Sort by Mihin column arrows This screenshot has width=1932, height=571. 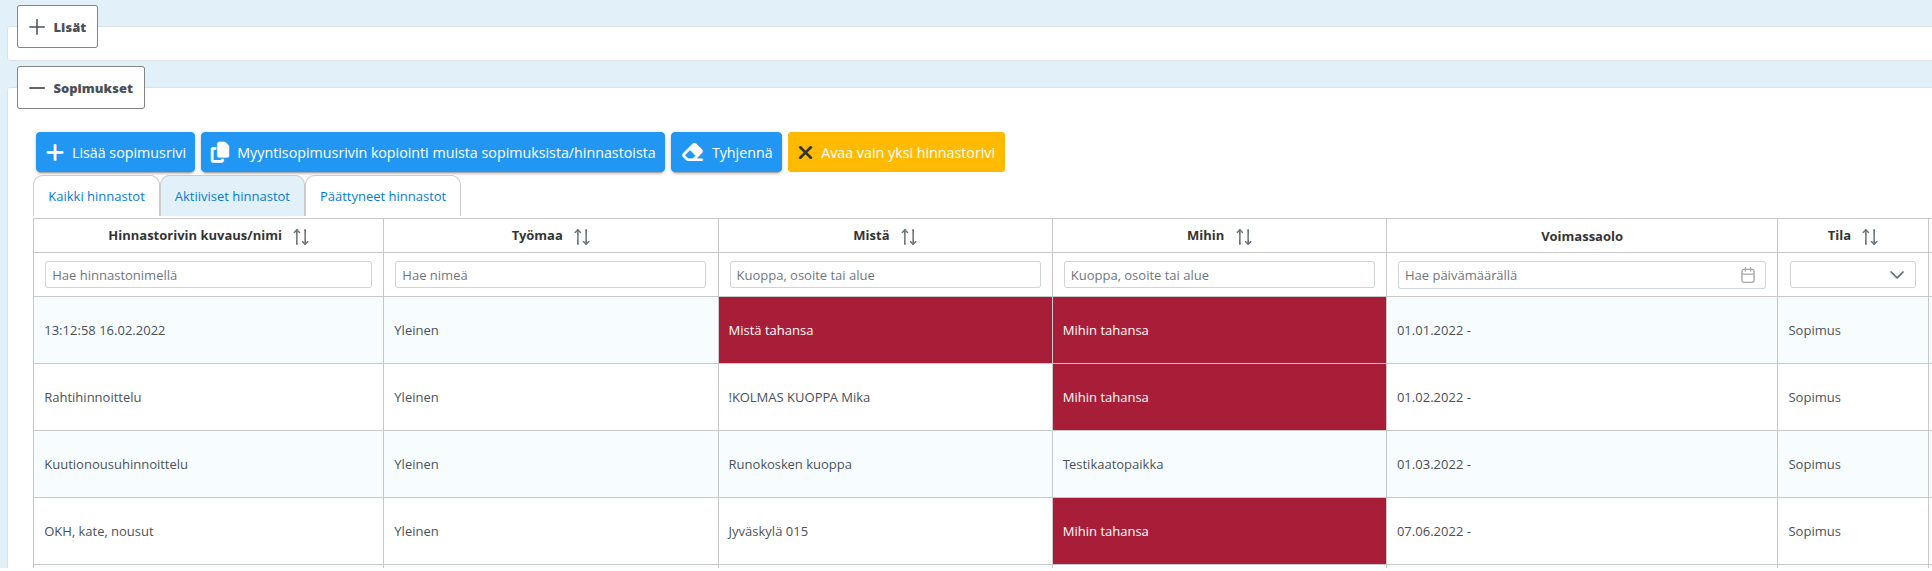1243,237
